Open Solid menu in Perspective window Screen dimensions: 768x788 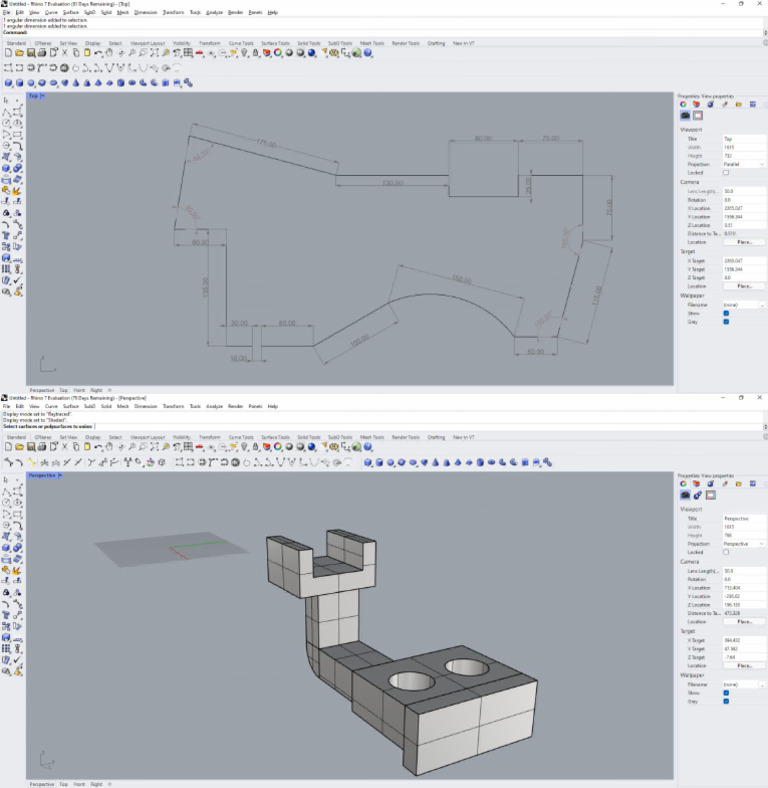pos(106,406)
